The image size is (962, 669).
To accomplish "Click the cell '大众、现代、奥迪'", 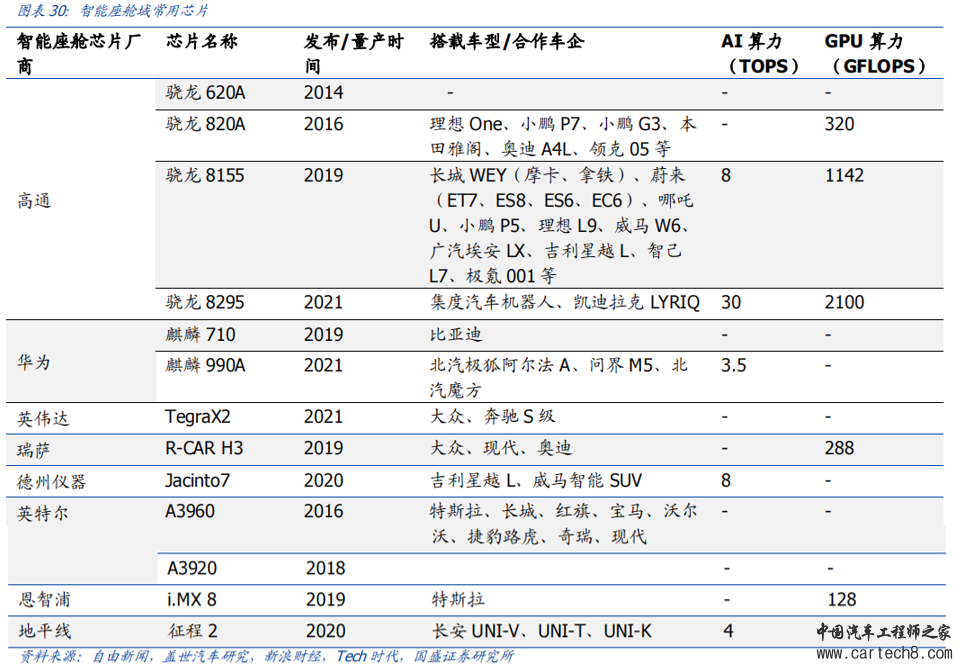I will (x=501, y=448).
